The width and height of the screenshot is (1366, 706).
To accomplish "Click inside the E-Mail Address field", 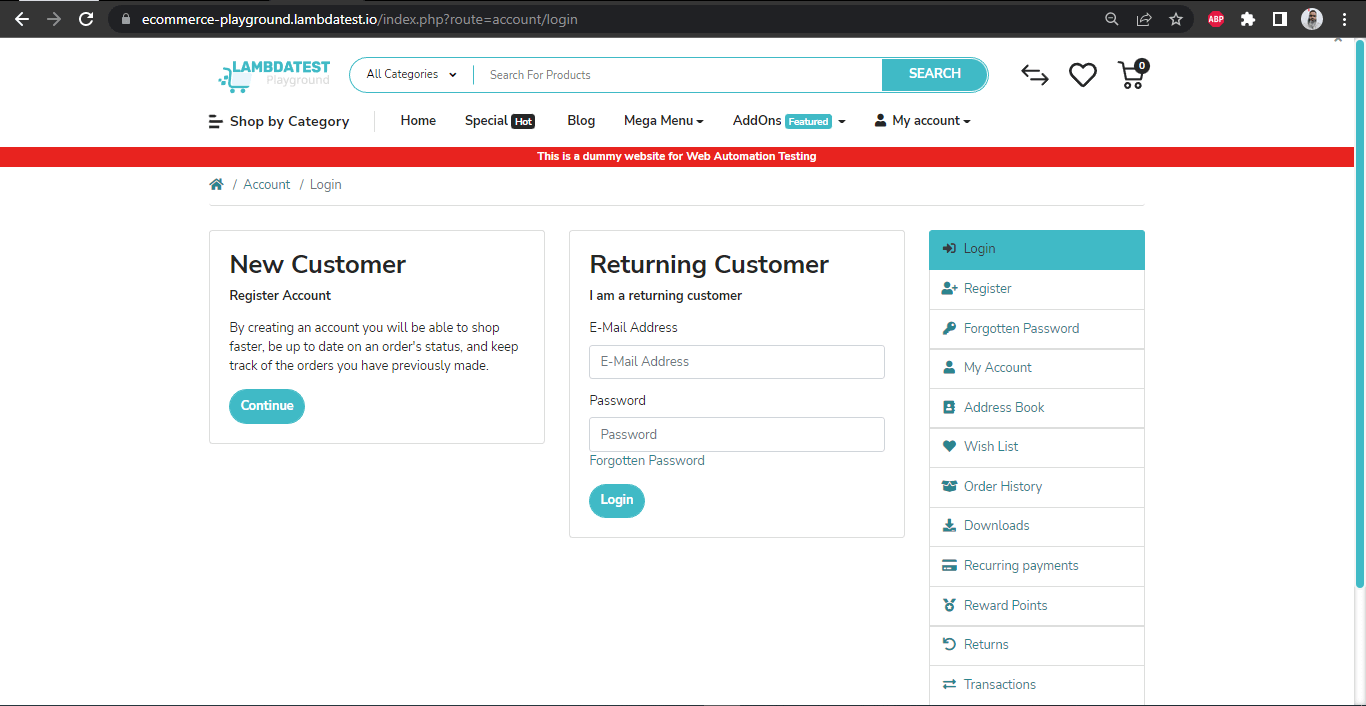I will pos(736,361).
